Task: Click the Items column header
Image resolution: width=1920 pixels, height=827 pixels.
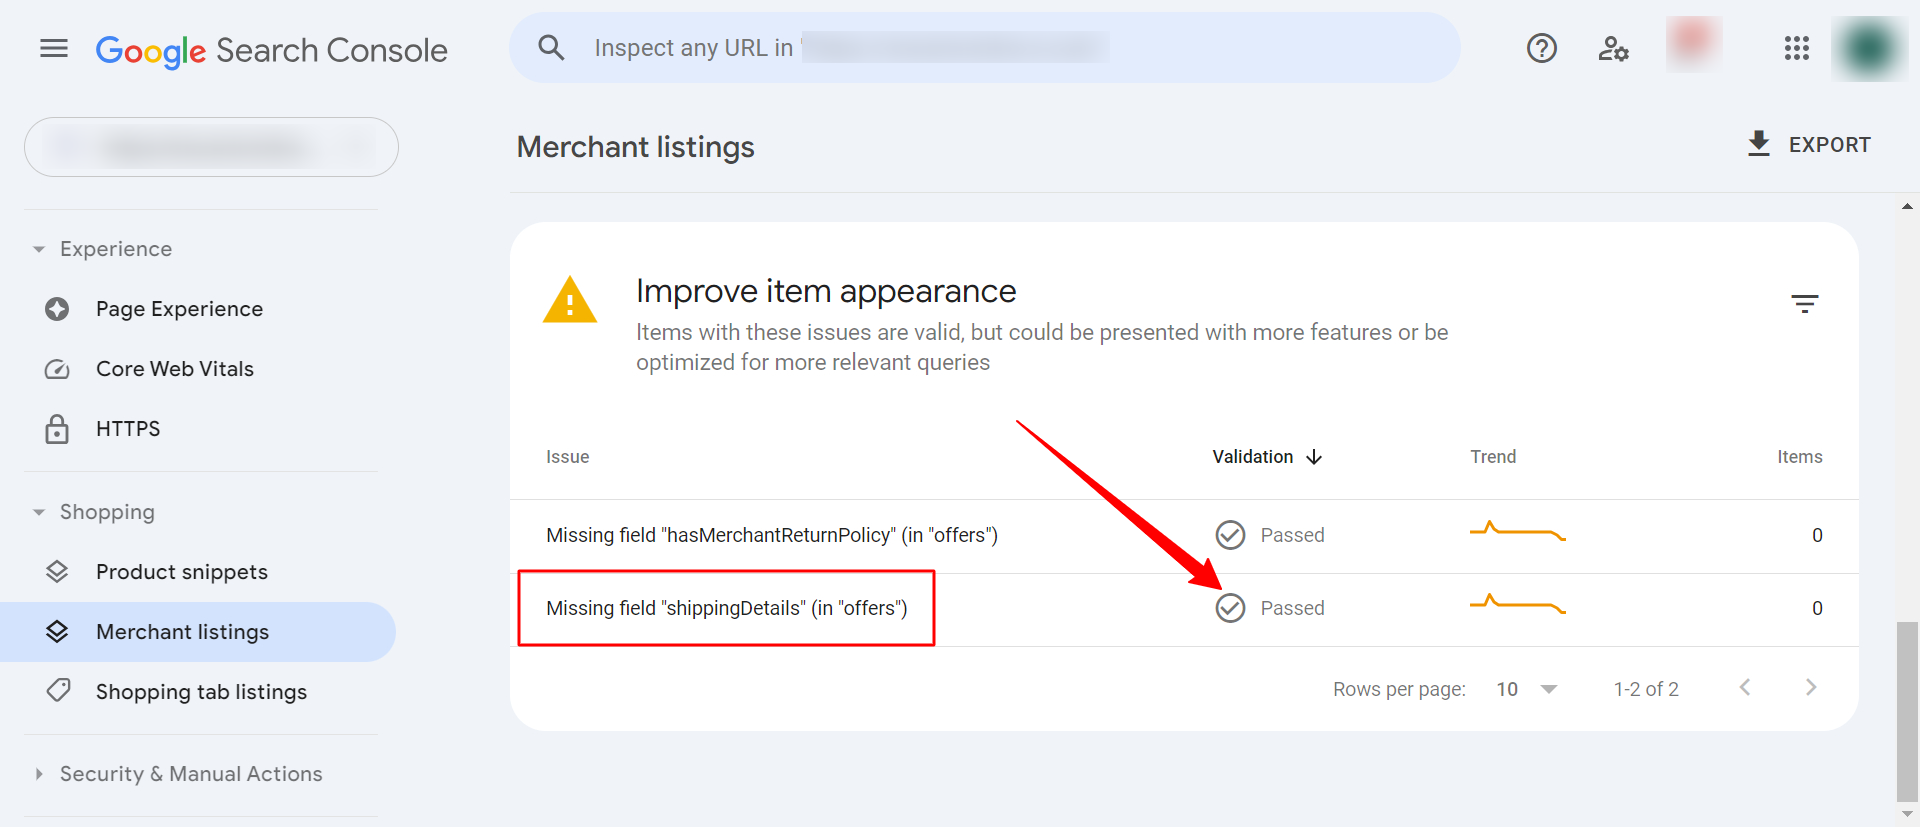Action: 1799,457
